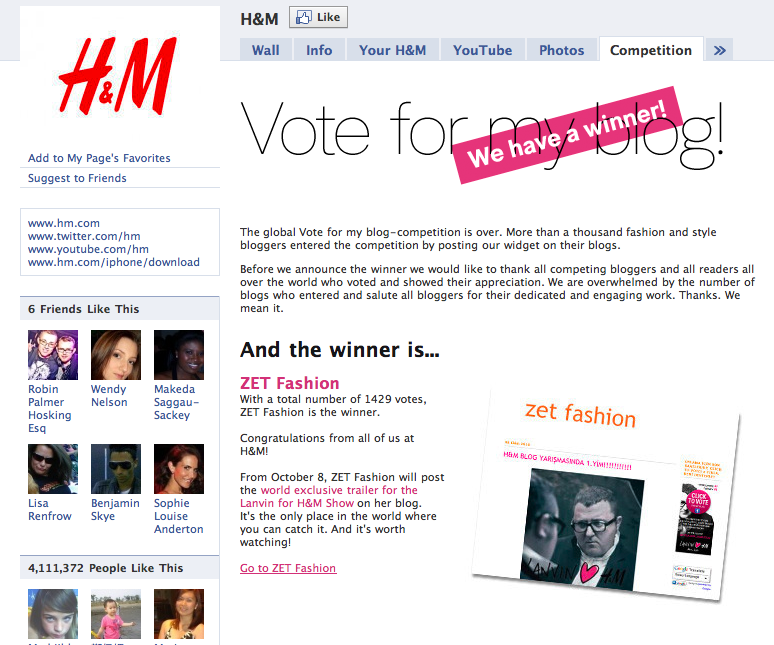Follow the Go to ZET Fashion link
Image resolution: width=774 pixels, height=645 pixels.
tap(288, 568)
